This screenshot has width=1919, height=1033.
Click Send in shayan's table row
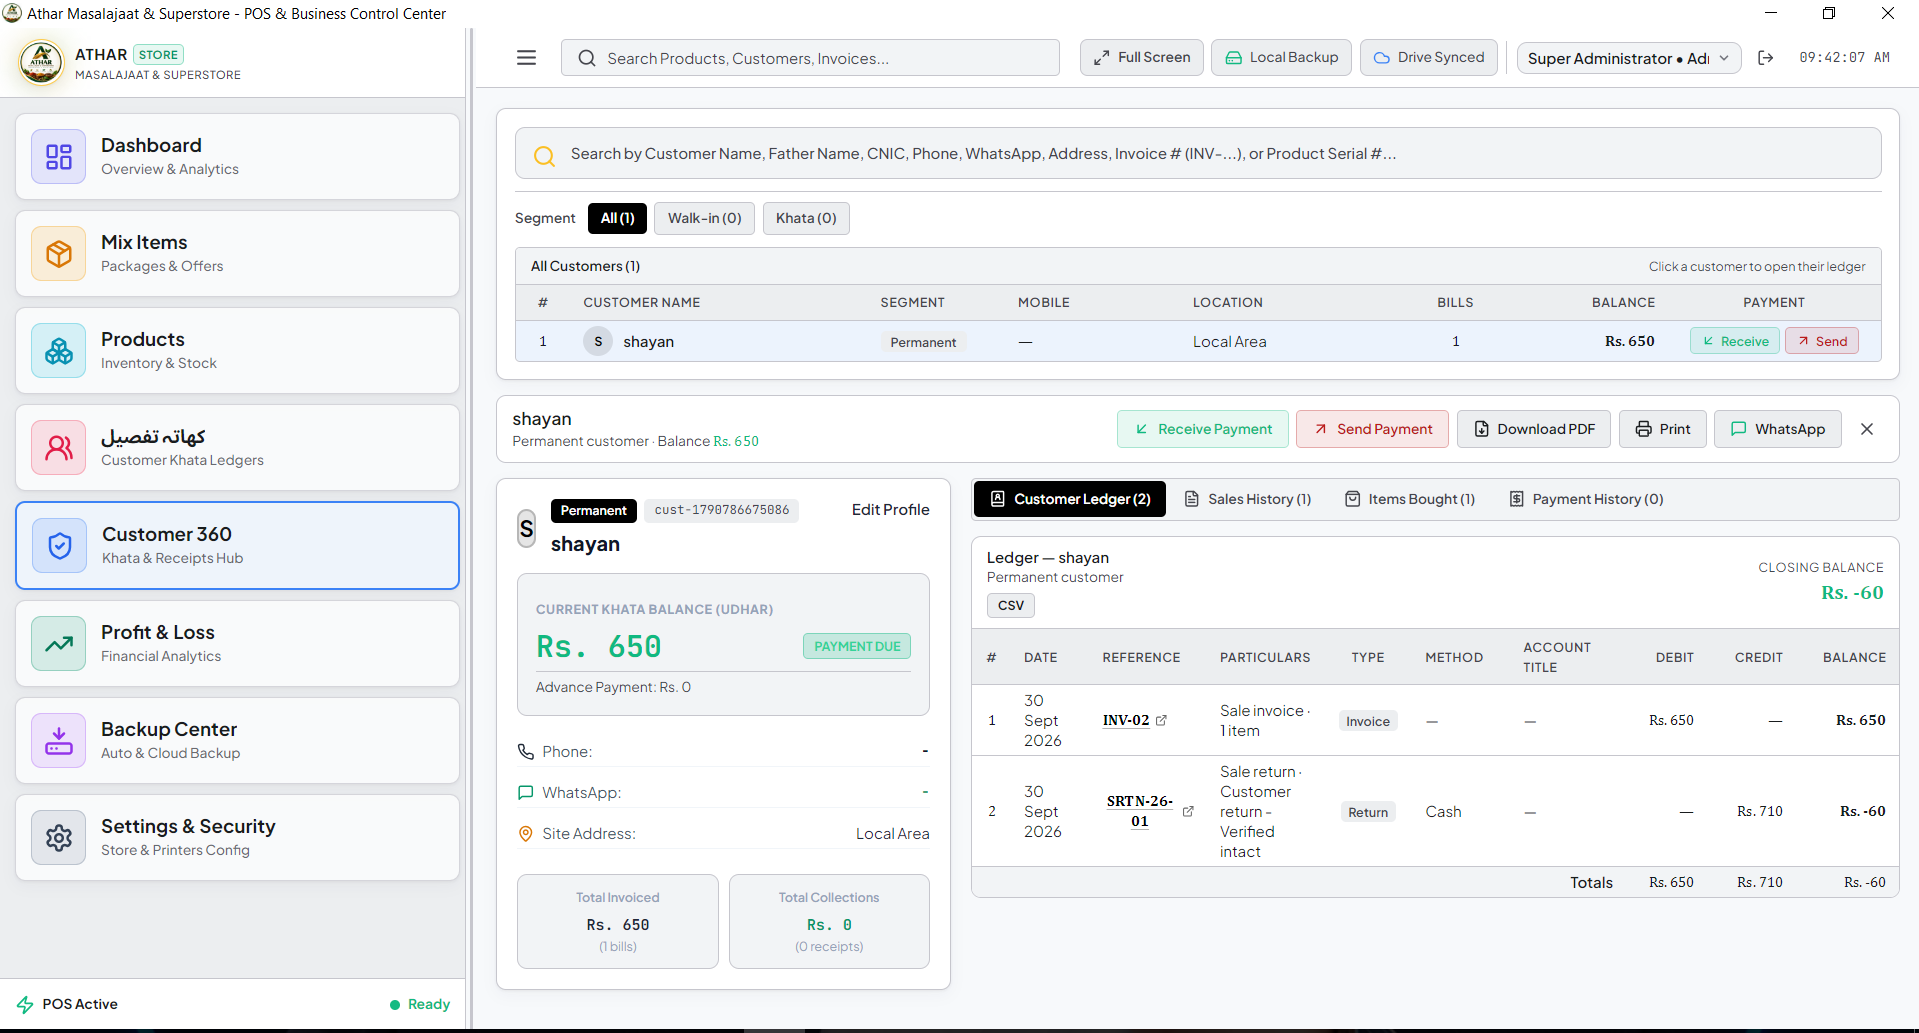[x=1822, y=341]
